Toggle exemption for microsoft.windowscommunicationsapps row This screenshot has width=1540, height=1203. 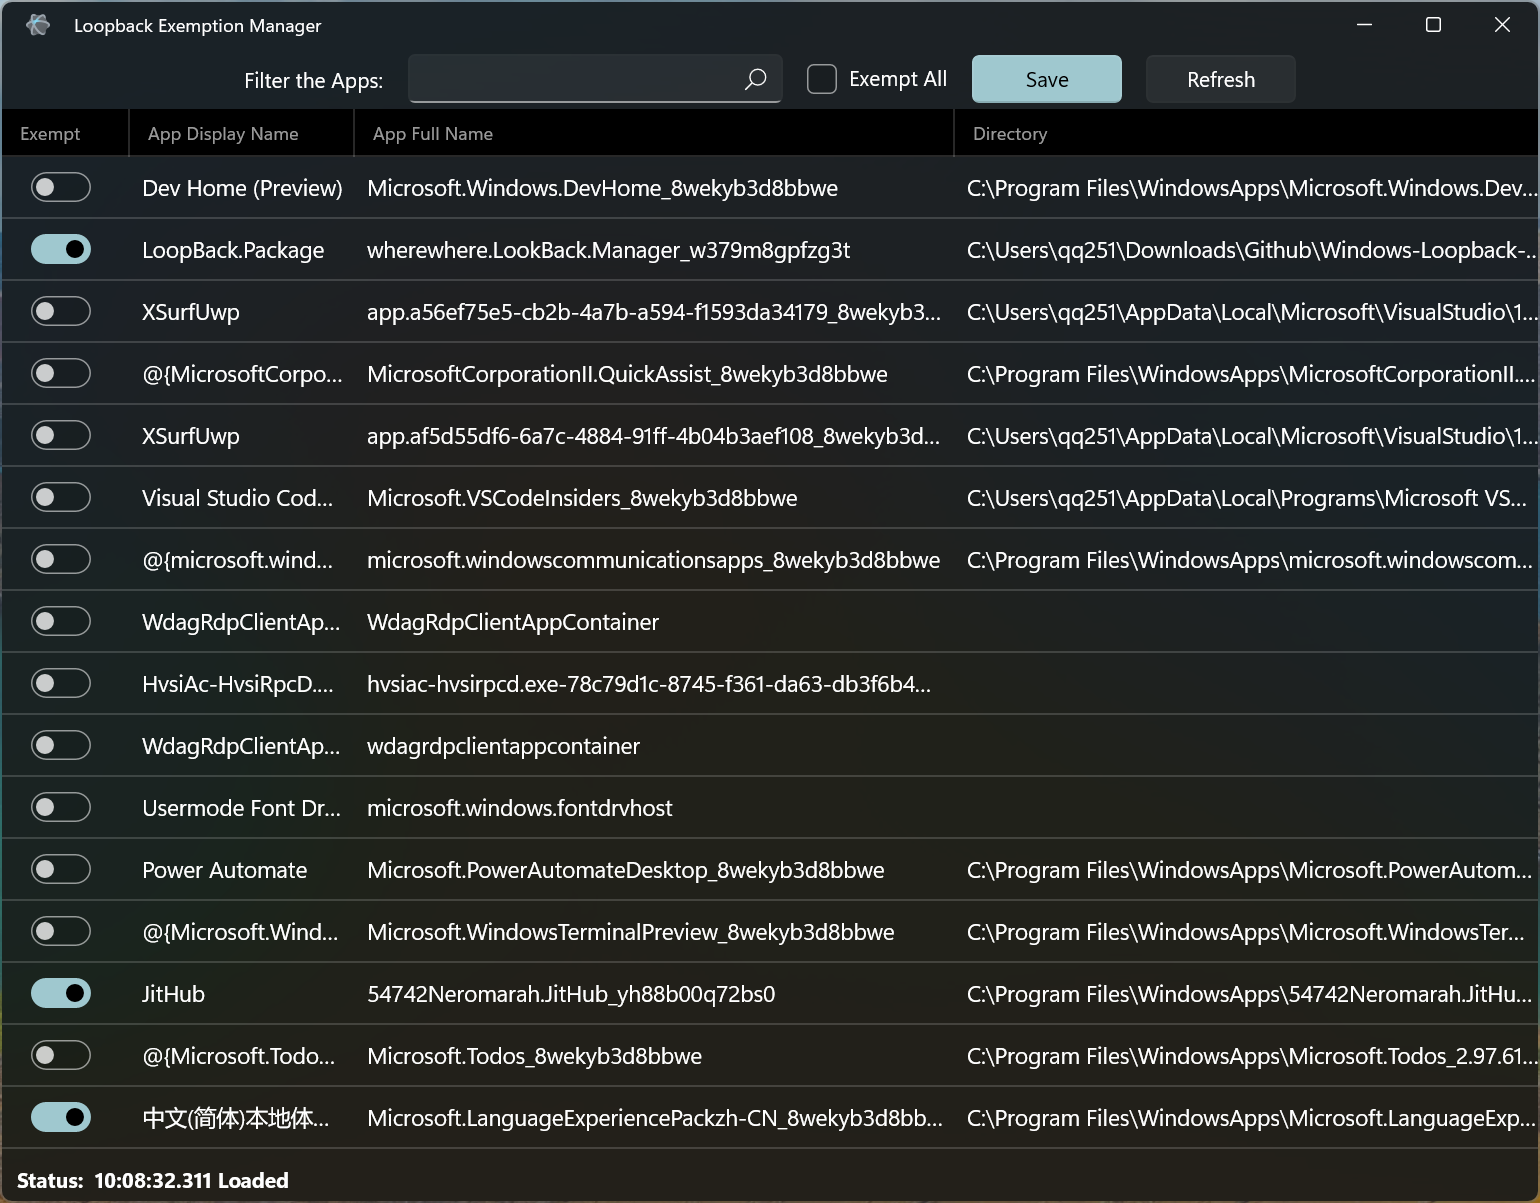[x=61, y=559]
